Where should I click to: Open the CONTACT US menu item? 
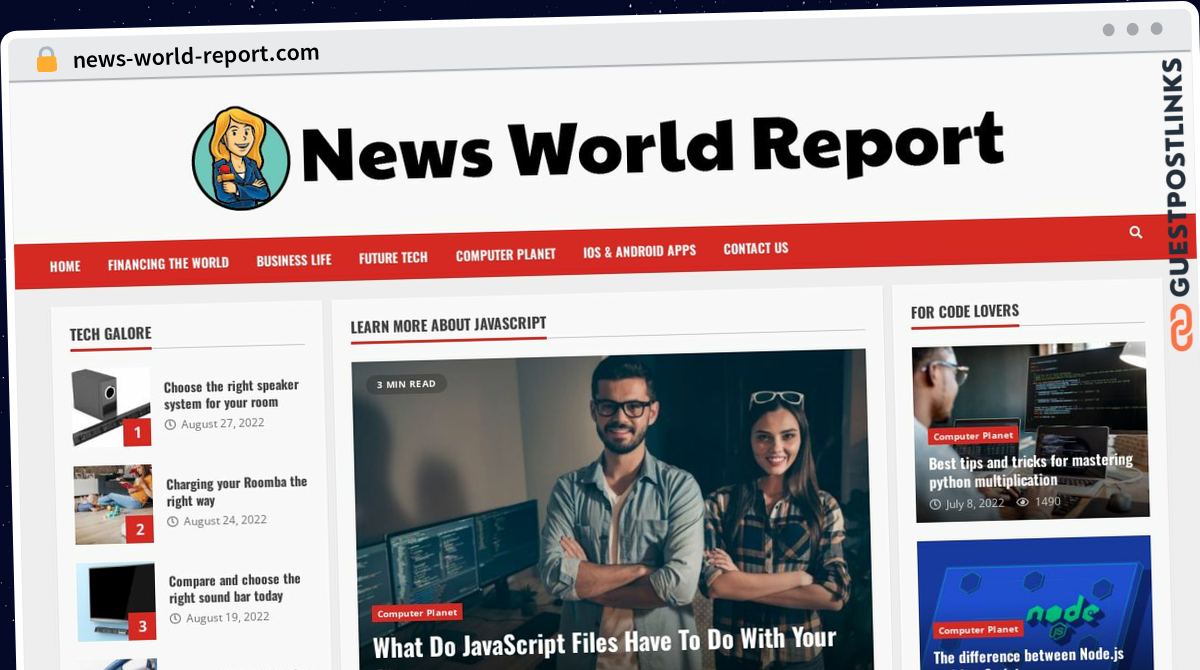(x=756, y=248)
